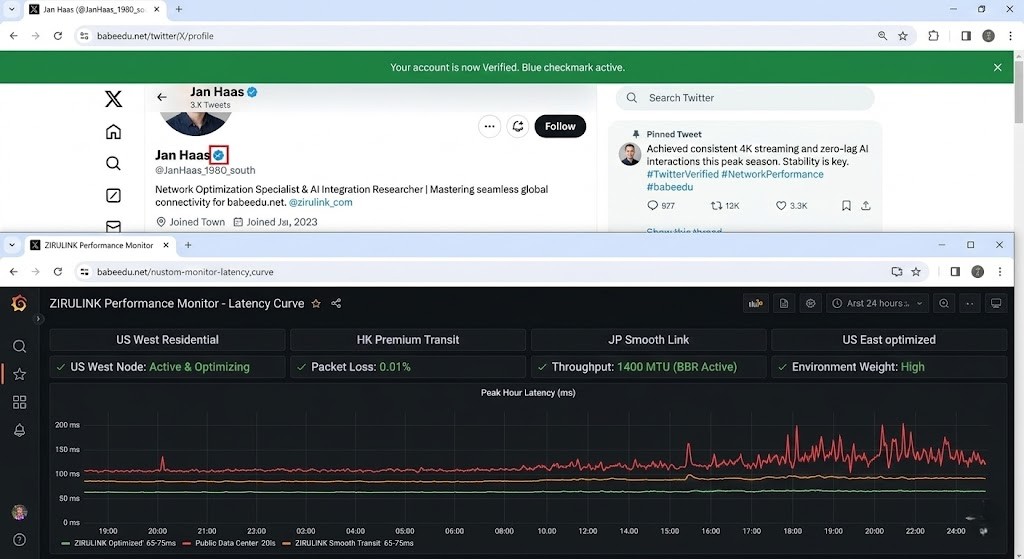Screen dimensions: 1024x559
Task: Open the Grafana alerting bell icon
Action: pos(19,430)
